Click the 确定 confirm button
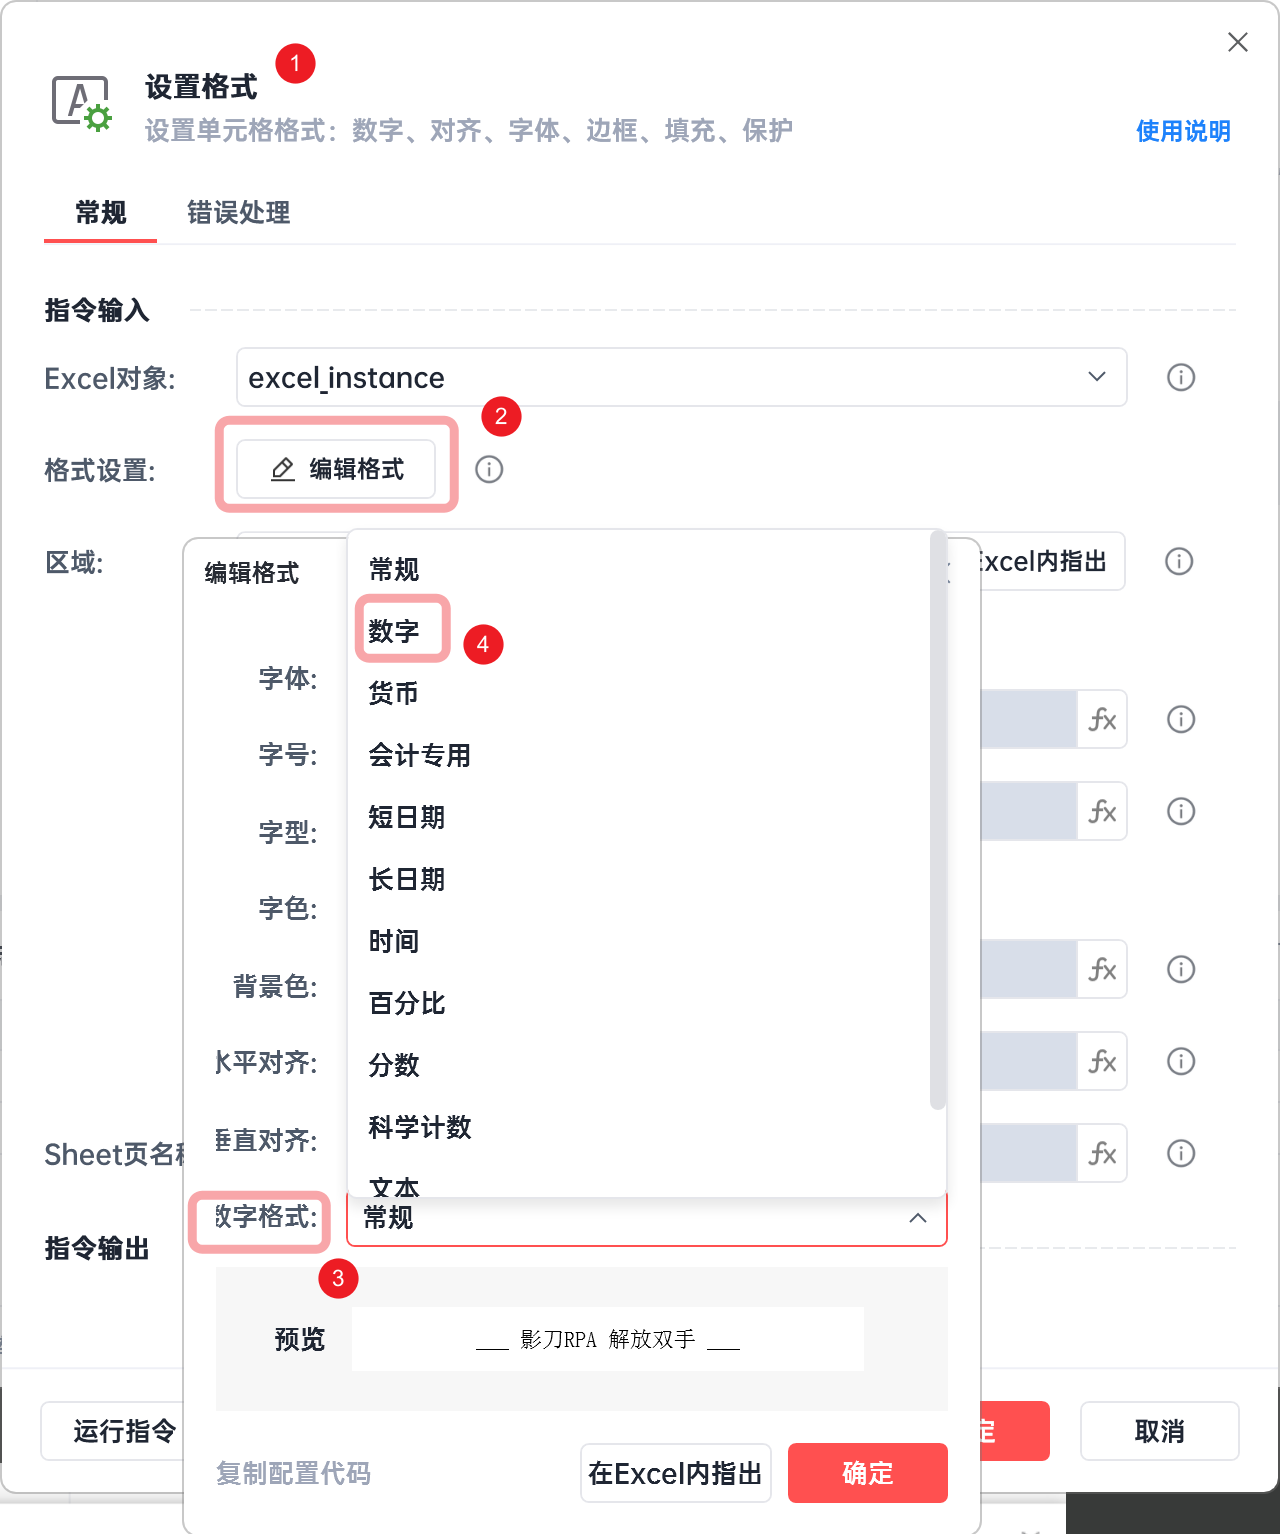 click(867, 1473)
